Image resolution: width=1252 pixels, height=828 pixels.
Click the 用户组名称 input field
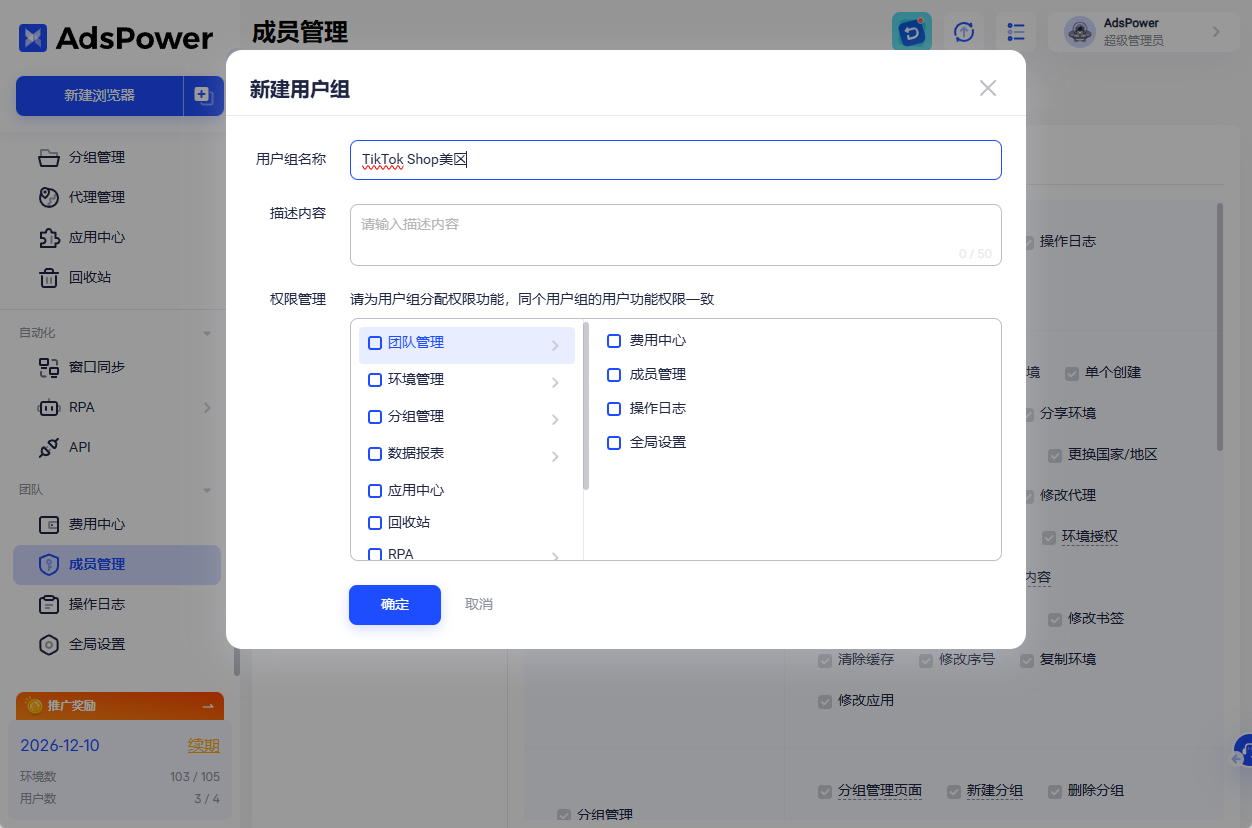(x=676, y=160)
